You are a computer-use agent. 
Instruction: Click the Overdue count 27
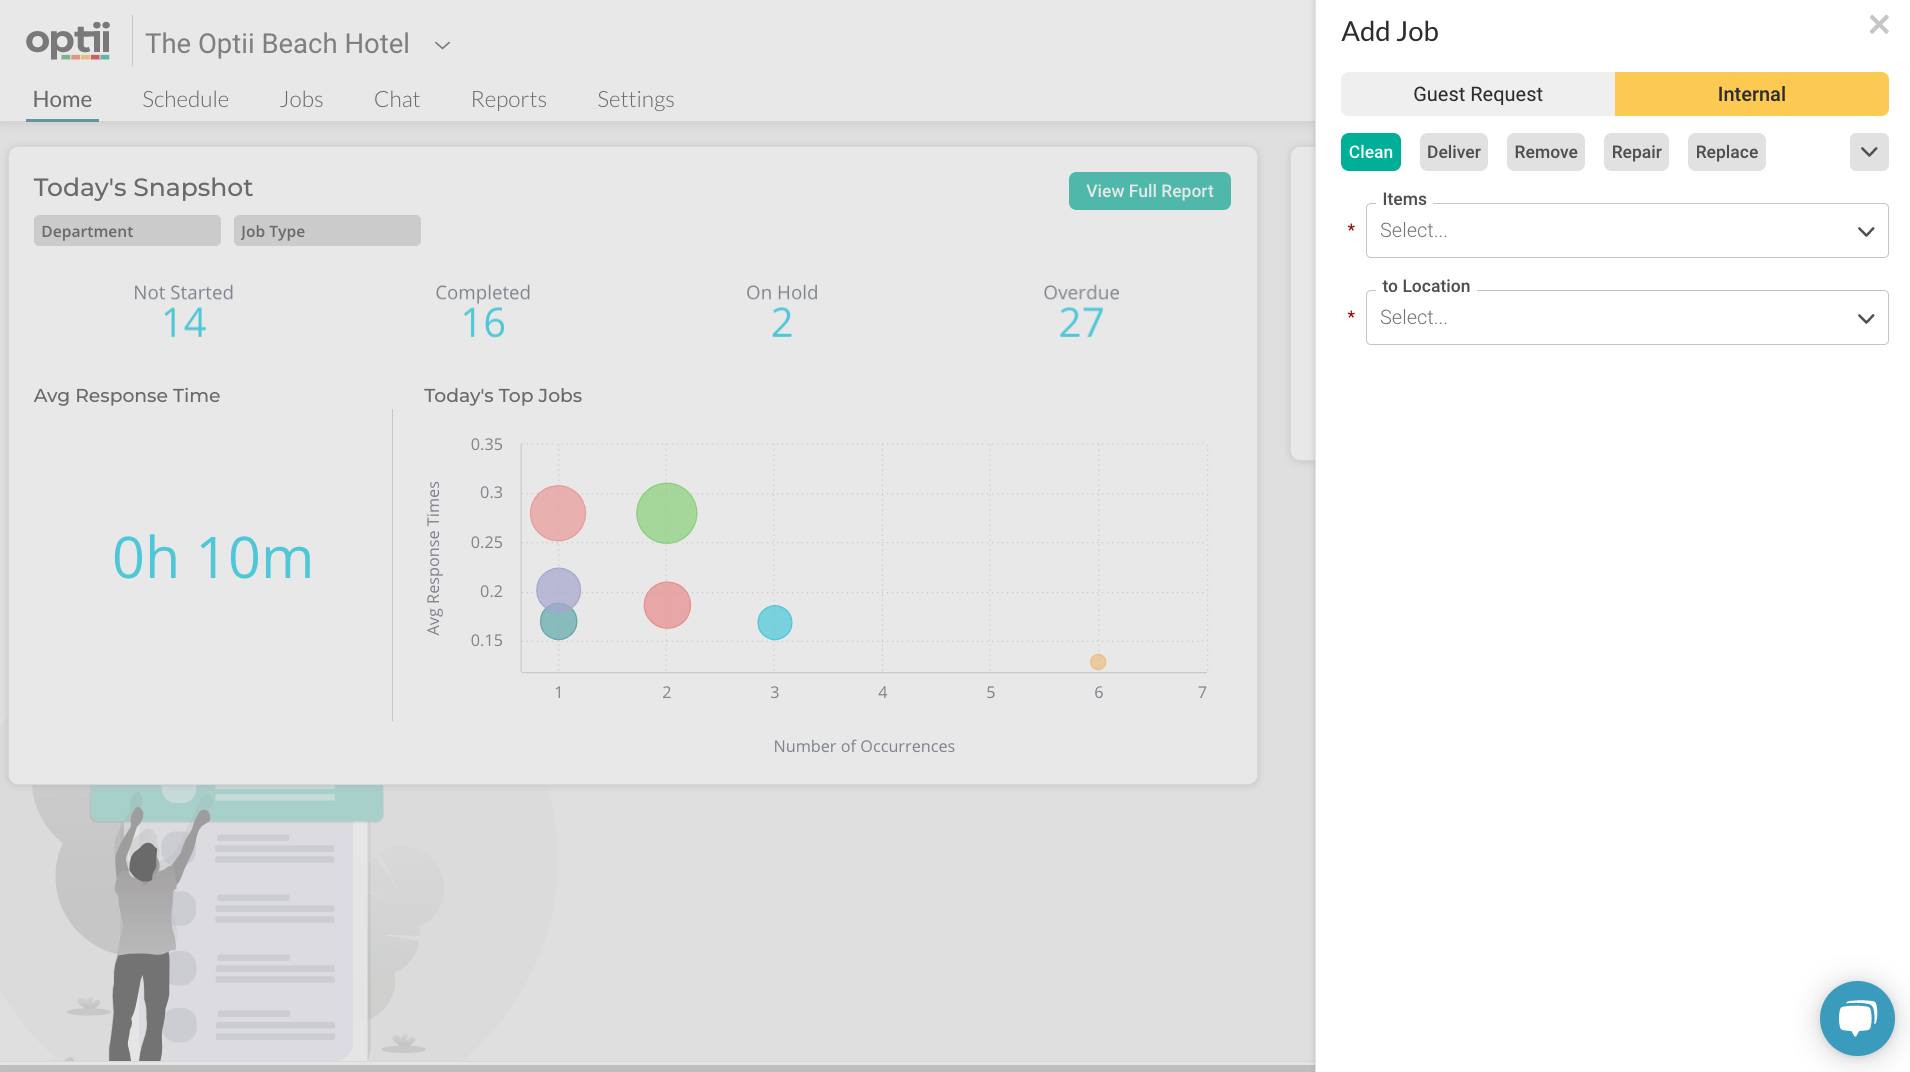point(1081,323)
